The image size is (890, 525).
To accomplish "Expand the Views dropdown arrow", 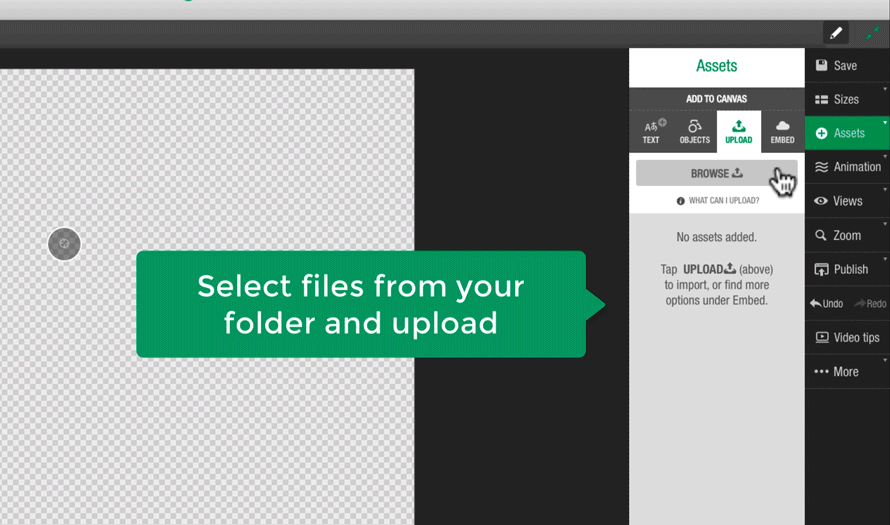I will pos(884,191).
